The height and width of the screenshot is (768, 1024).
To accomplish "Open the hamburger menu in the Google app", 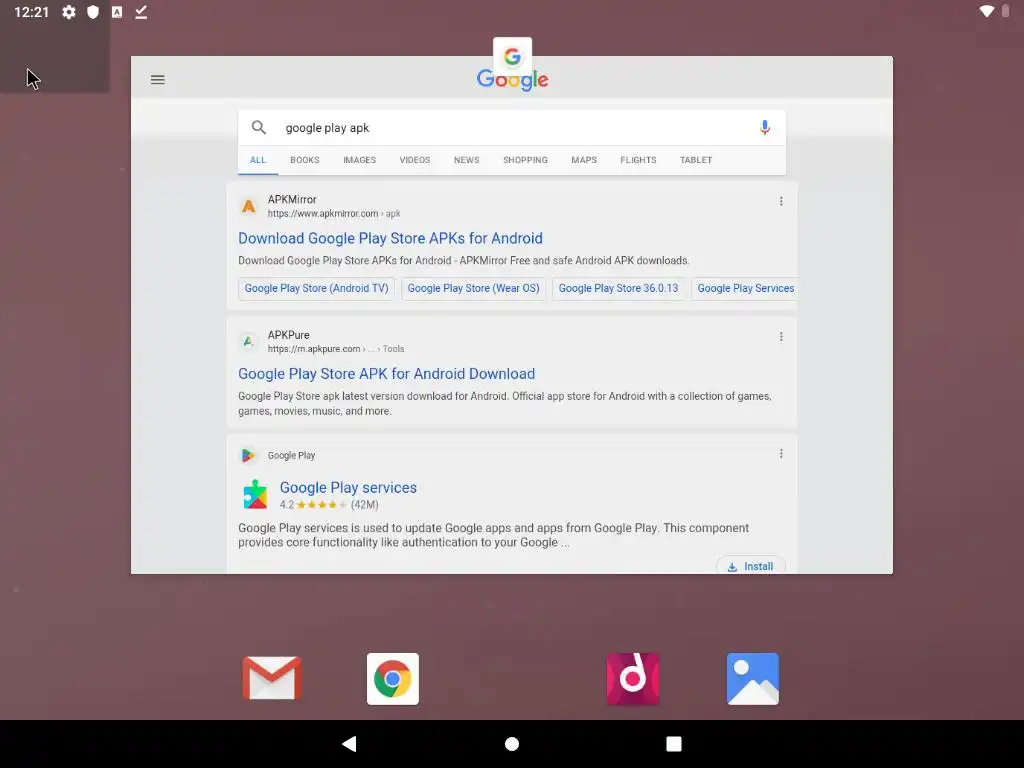I will pyautogui.click(x=157, y=80).
